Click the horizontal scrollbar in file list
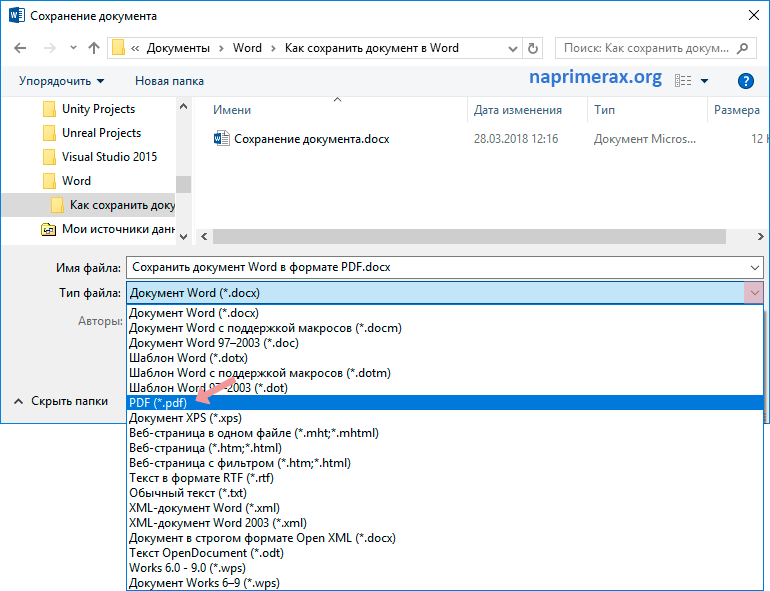The height and width of the screenshot is (591, 770). [x=469, y=237]
